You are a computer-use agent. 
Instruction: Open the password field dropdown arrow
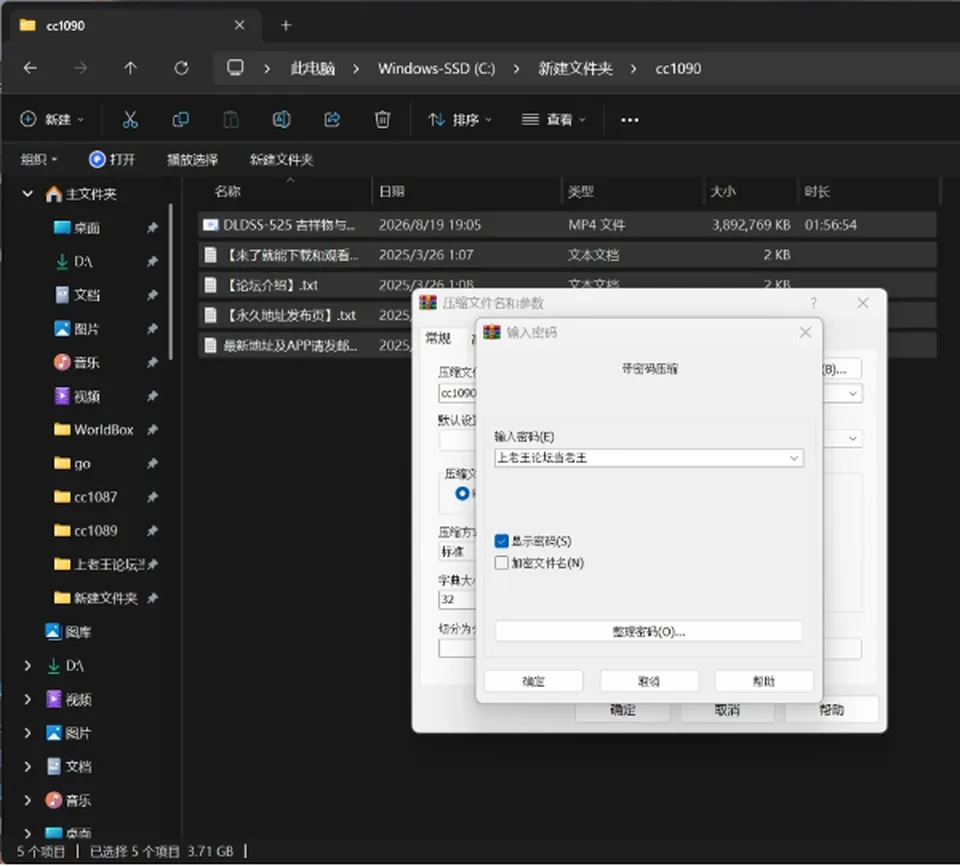pyautogui.click(x=793, y=458)
